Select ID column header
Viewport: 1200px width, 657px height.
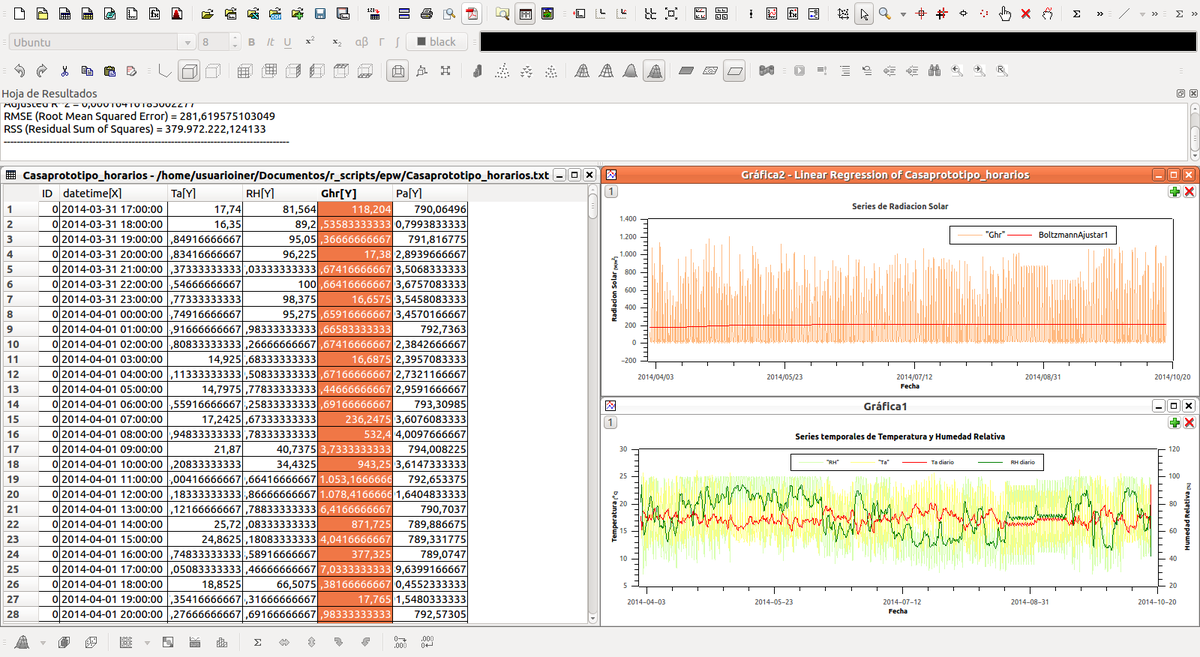pyautogui.click(x=46, y=193)
